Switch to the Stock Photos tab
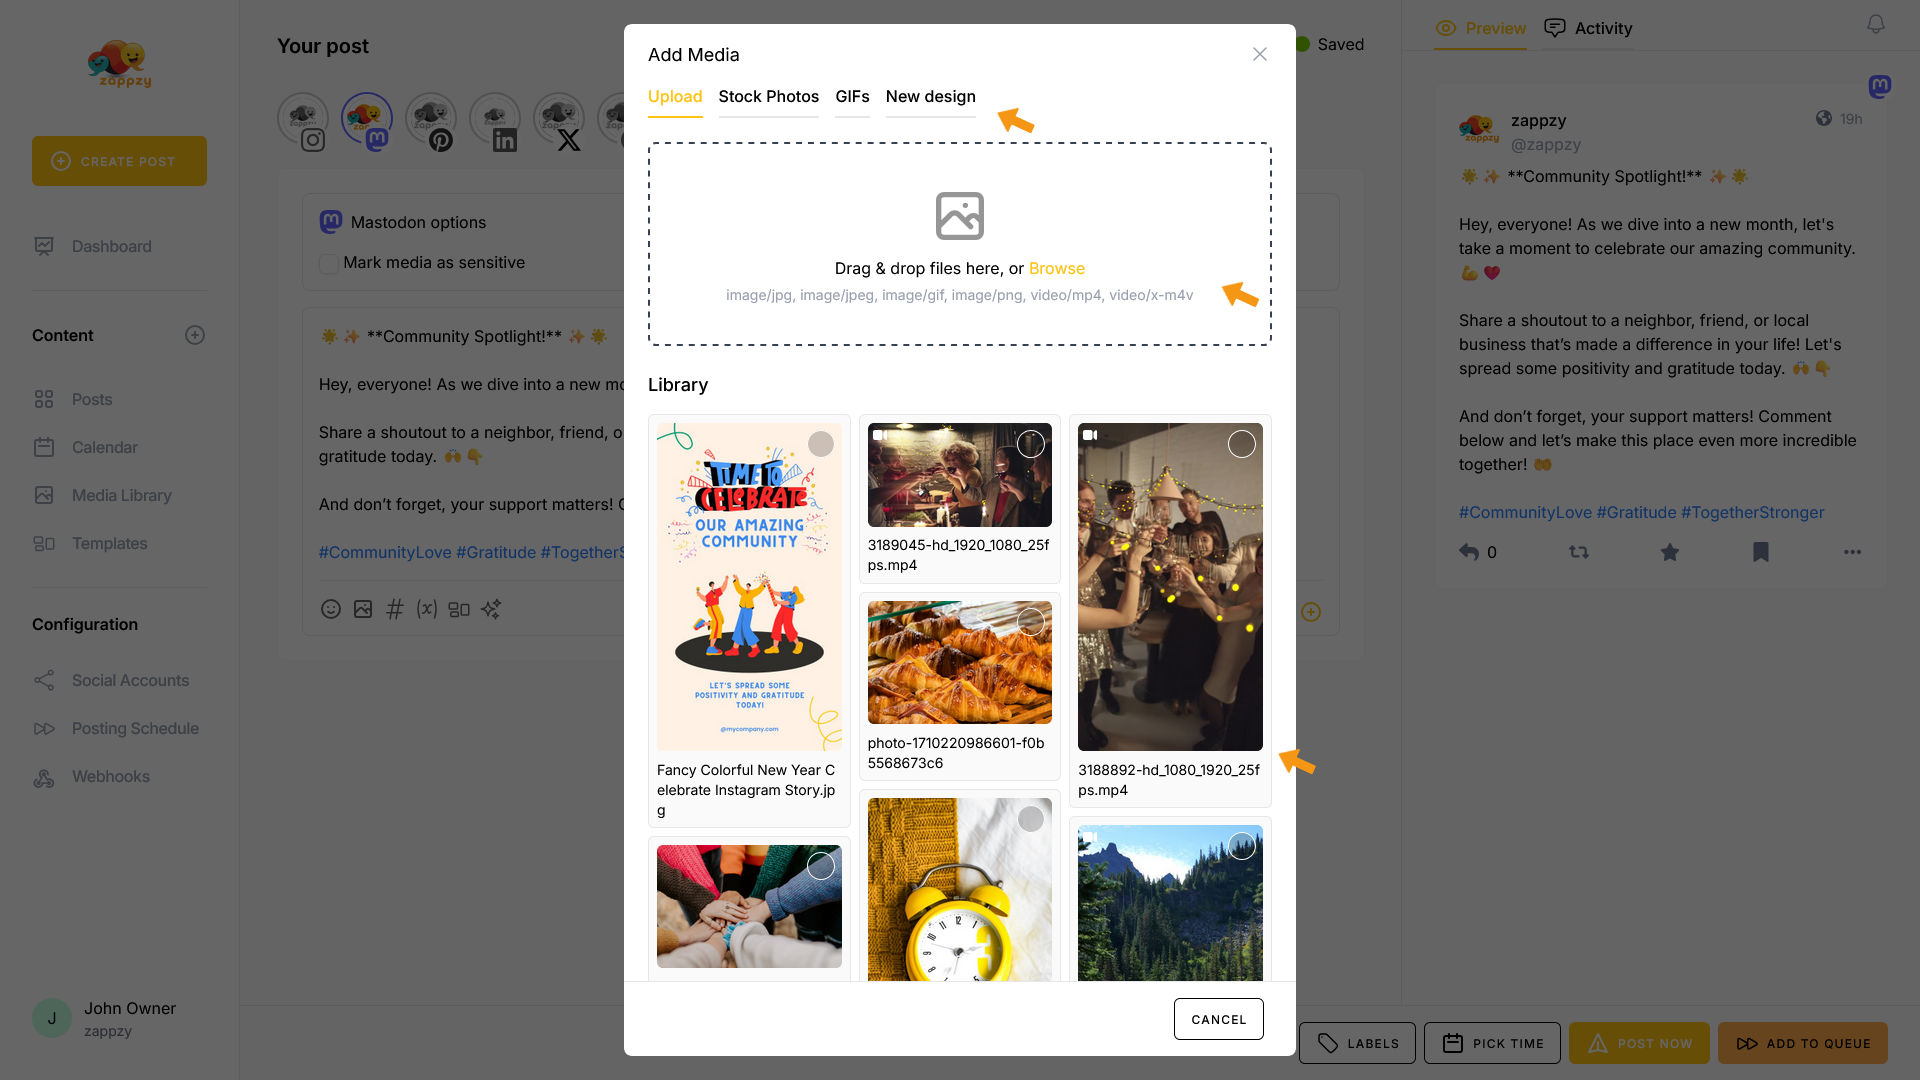 (x=768, y=96)
